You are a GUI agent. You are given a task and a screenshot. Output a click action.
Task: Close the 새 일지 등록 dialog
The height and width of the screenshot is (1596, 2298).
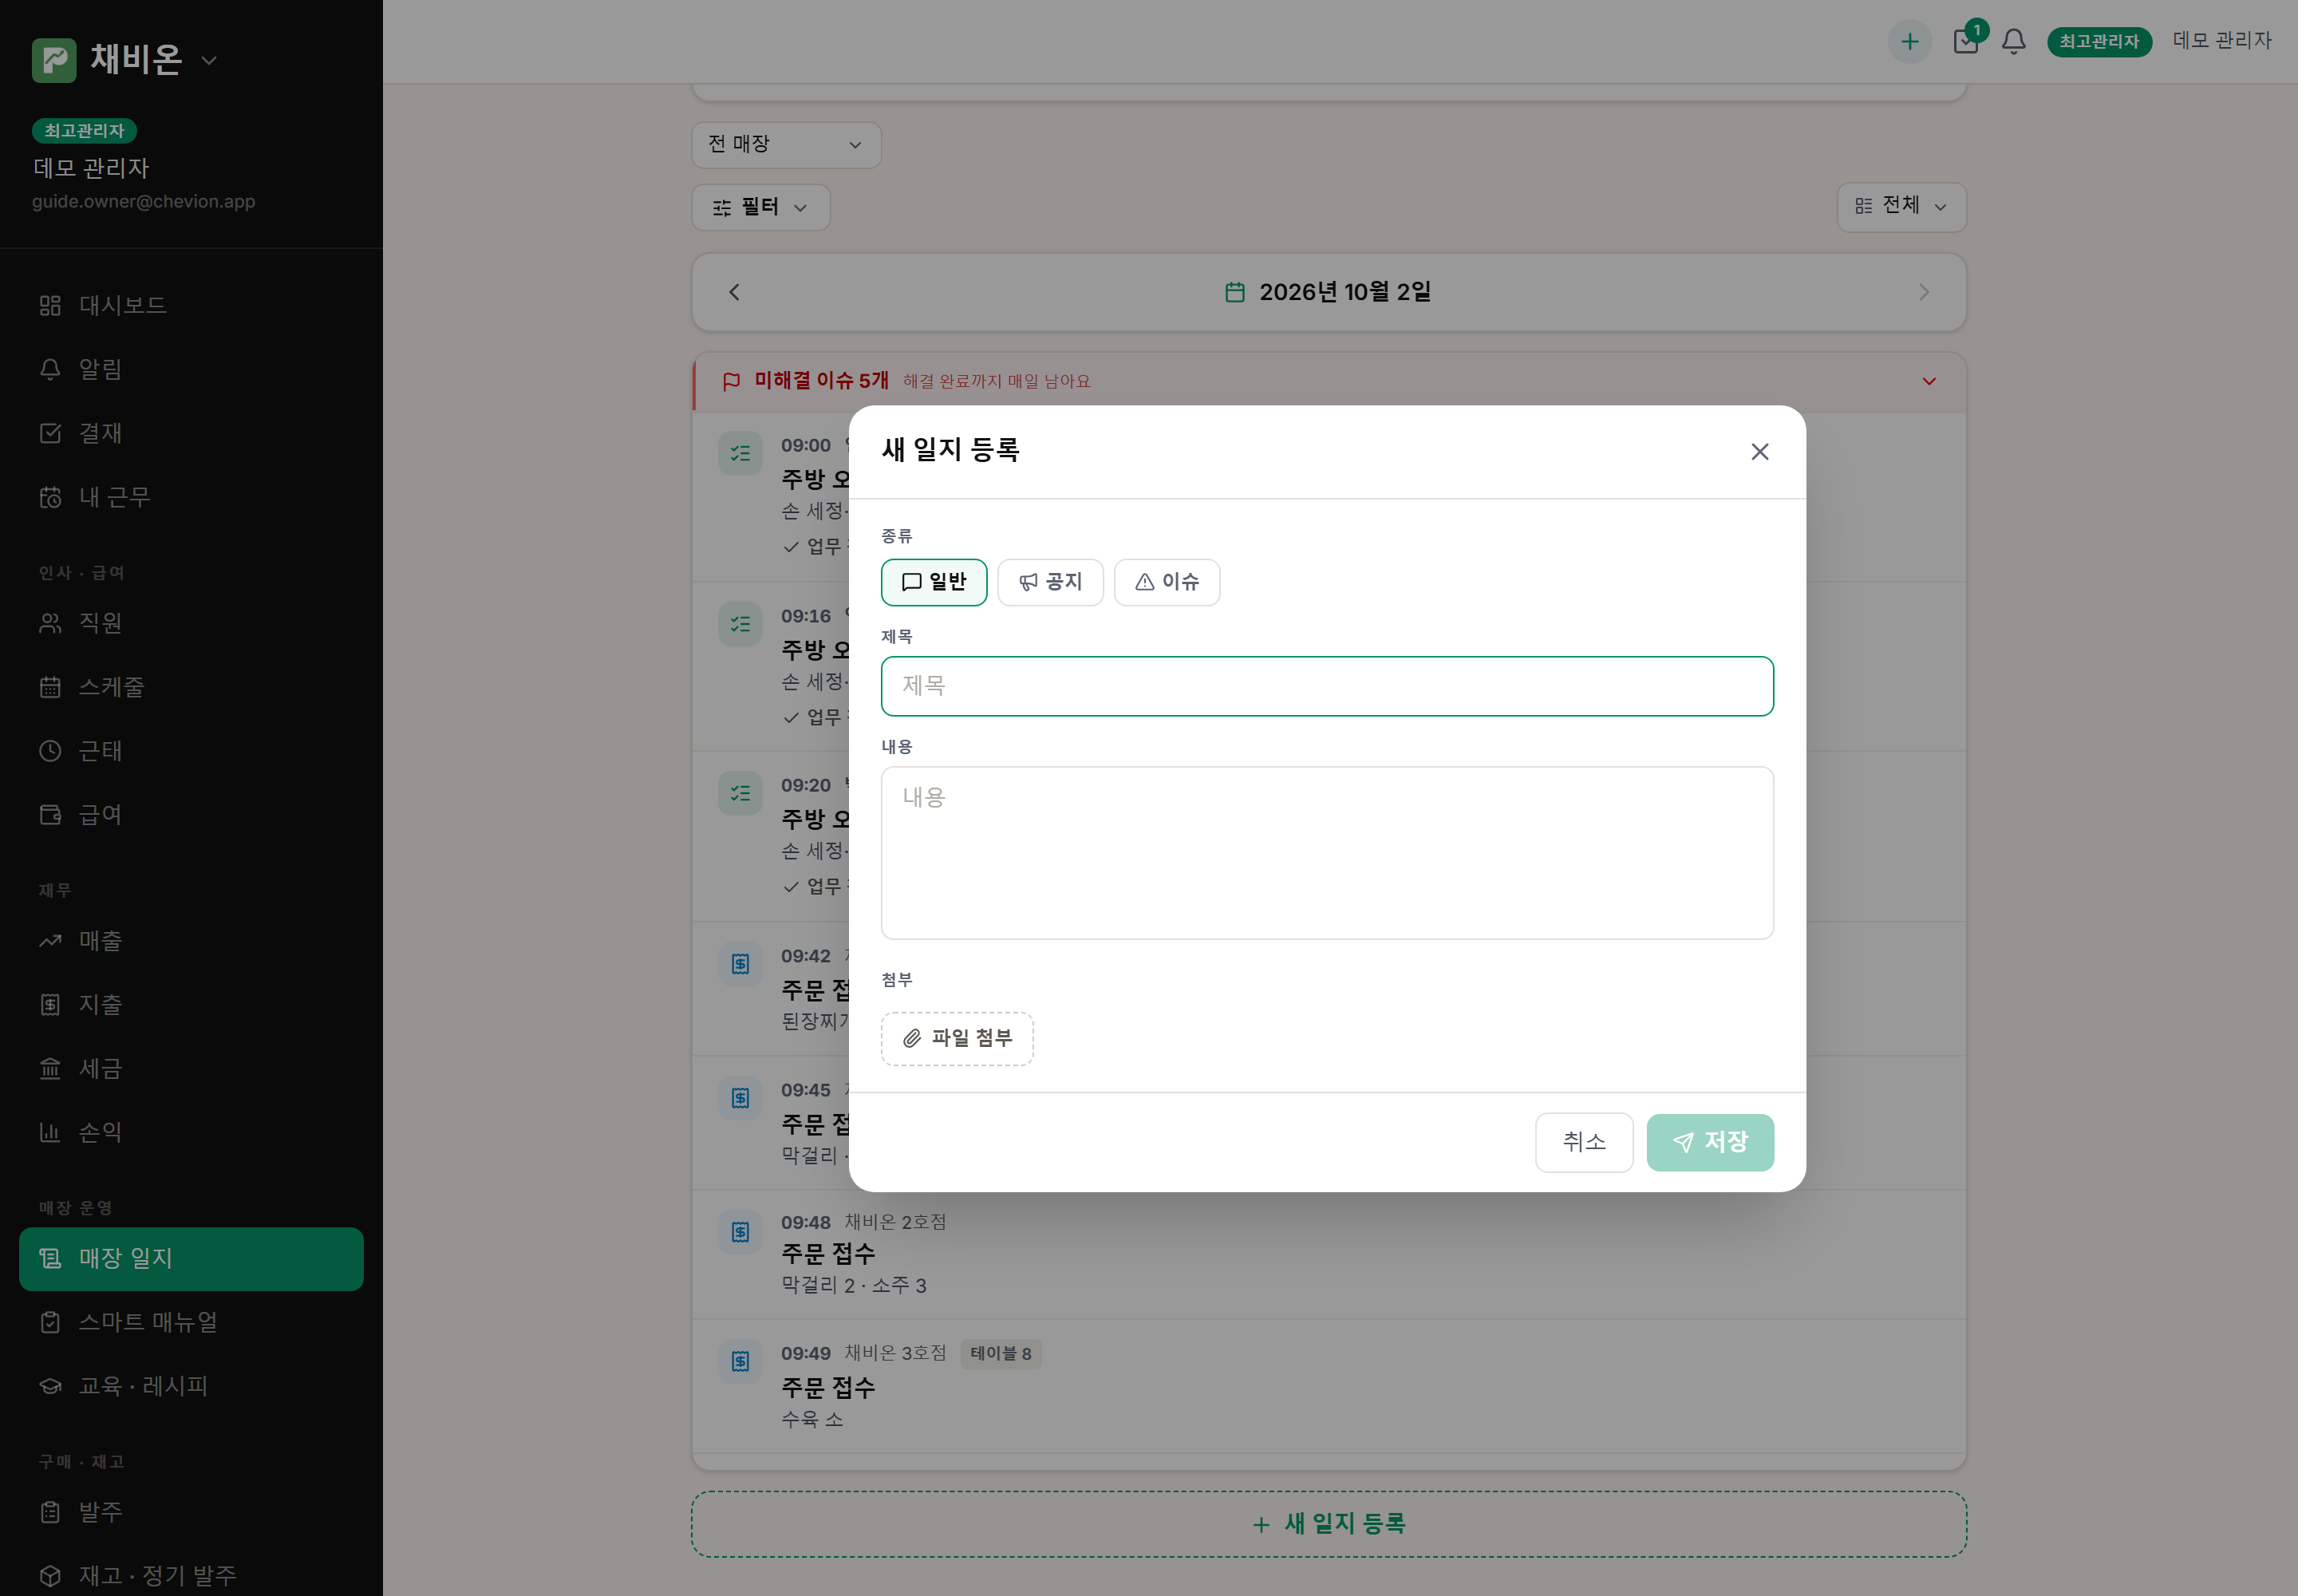tap(1759, 452)
